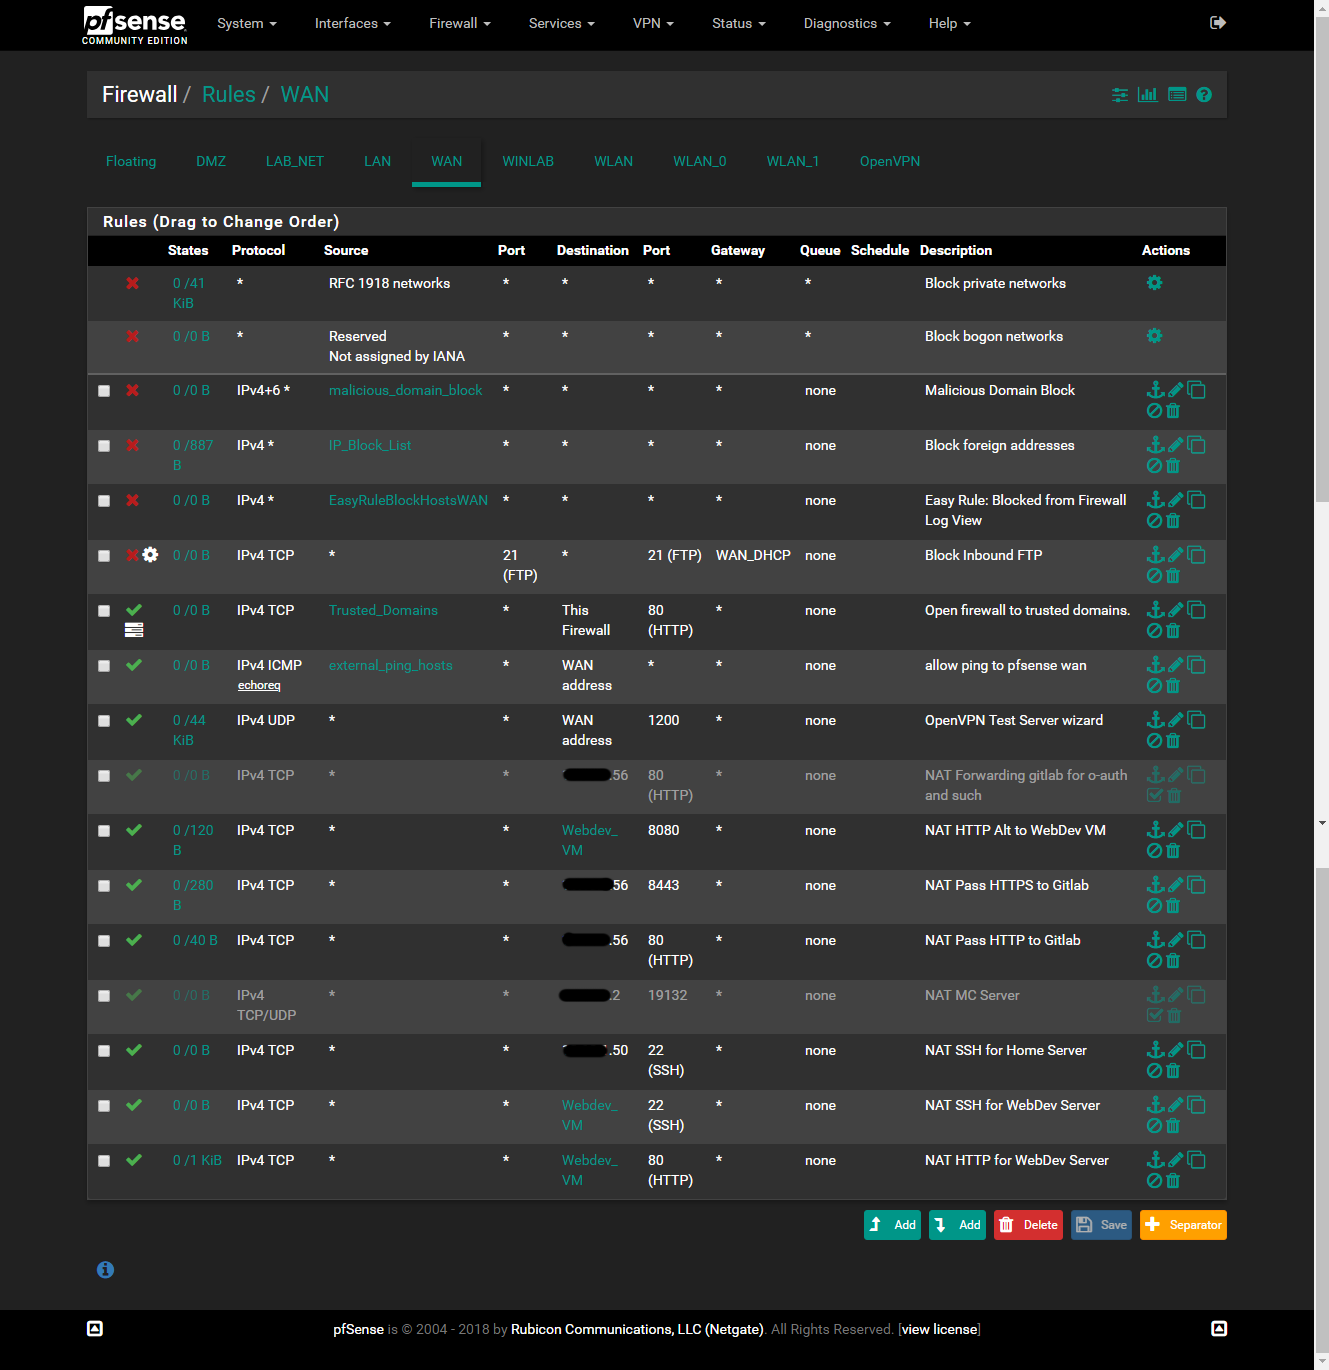1329x1370 pixels.
Task: Click the status graph icon in header
Action: 1148,95
